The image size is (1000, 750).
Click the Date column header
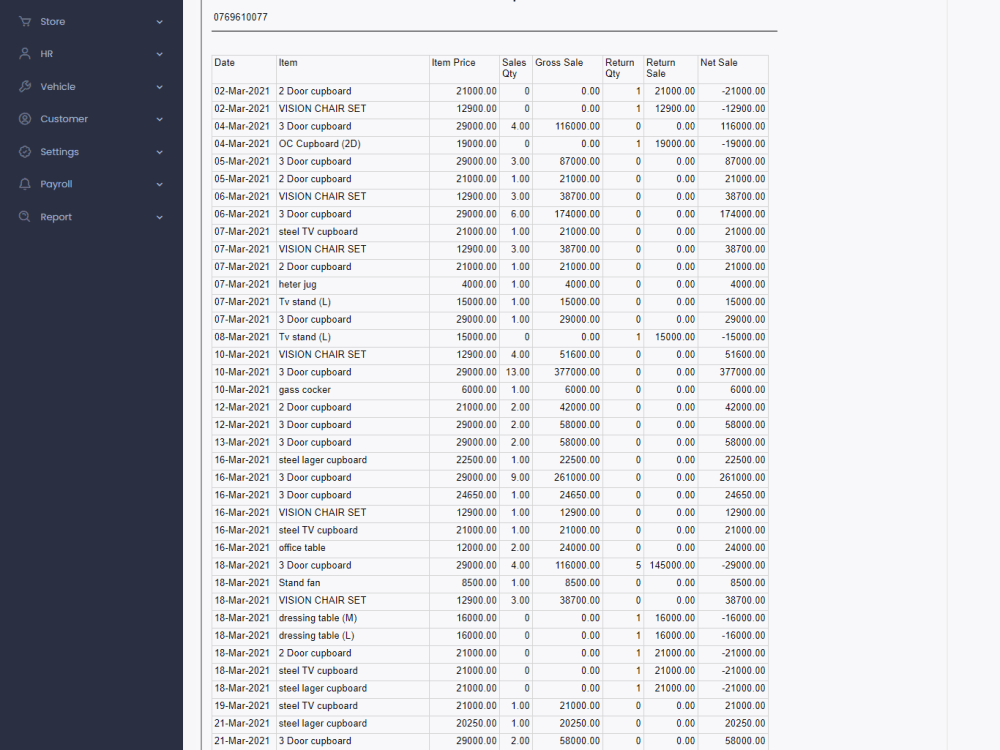click(x=224, y=62)
